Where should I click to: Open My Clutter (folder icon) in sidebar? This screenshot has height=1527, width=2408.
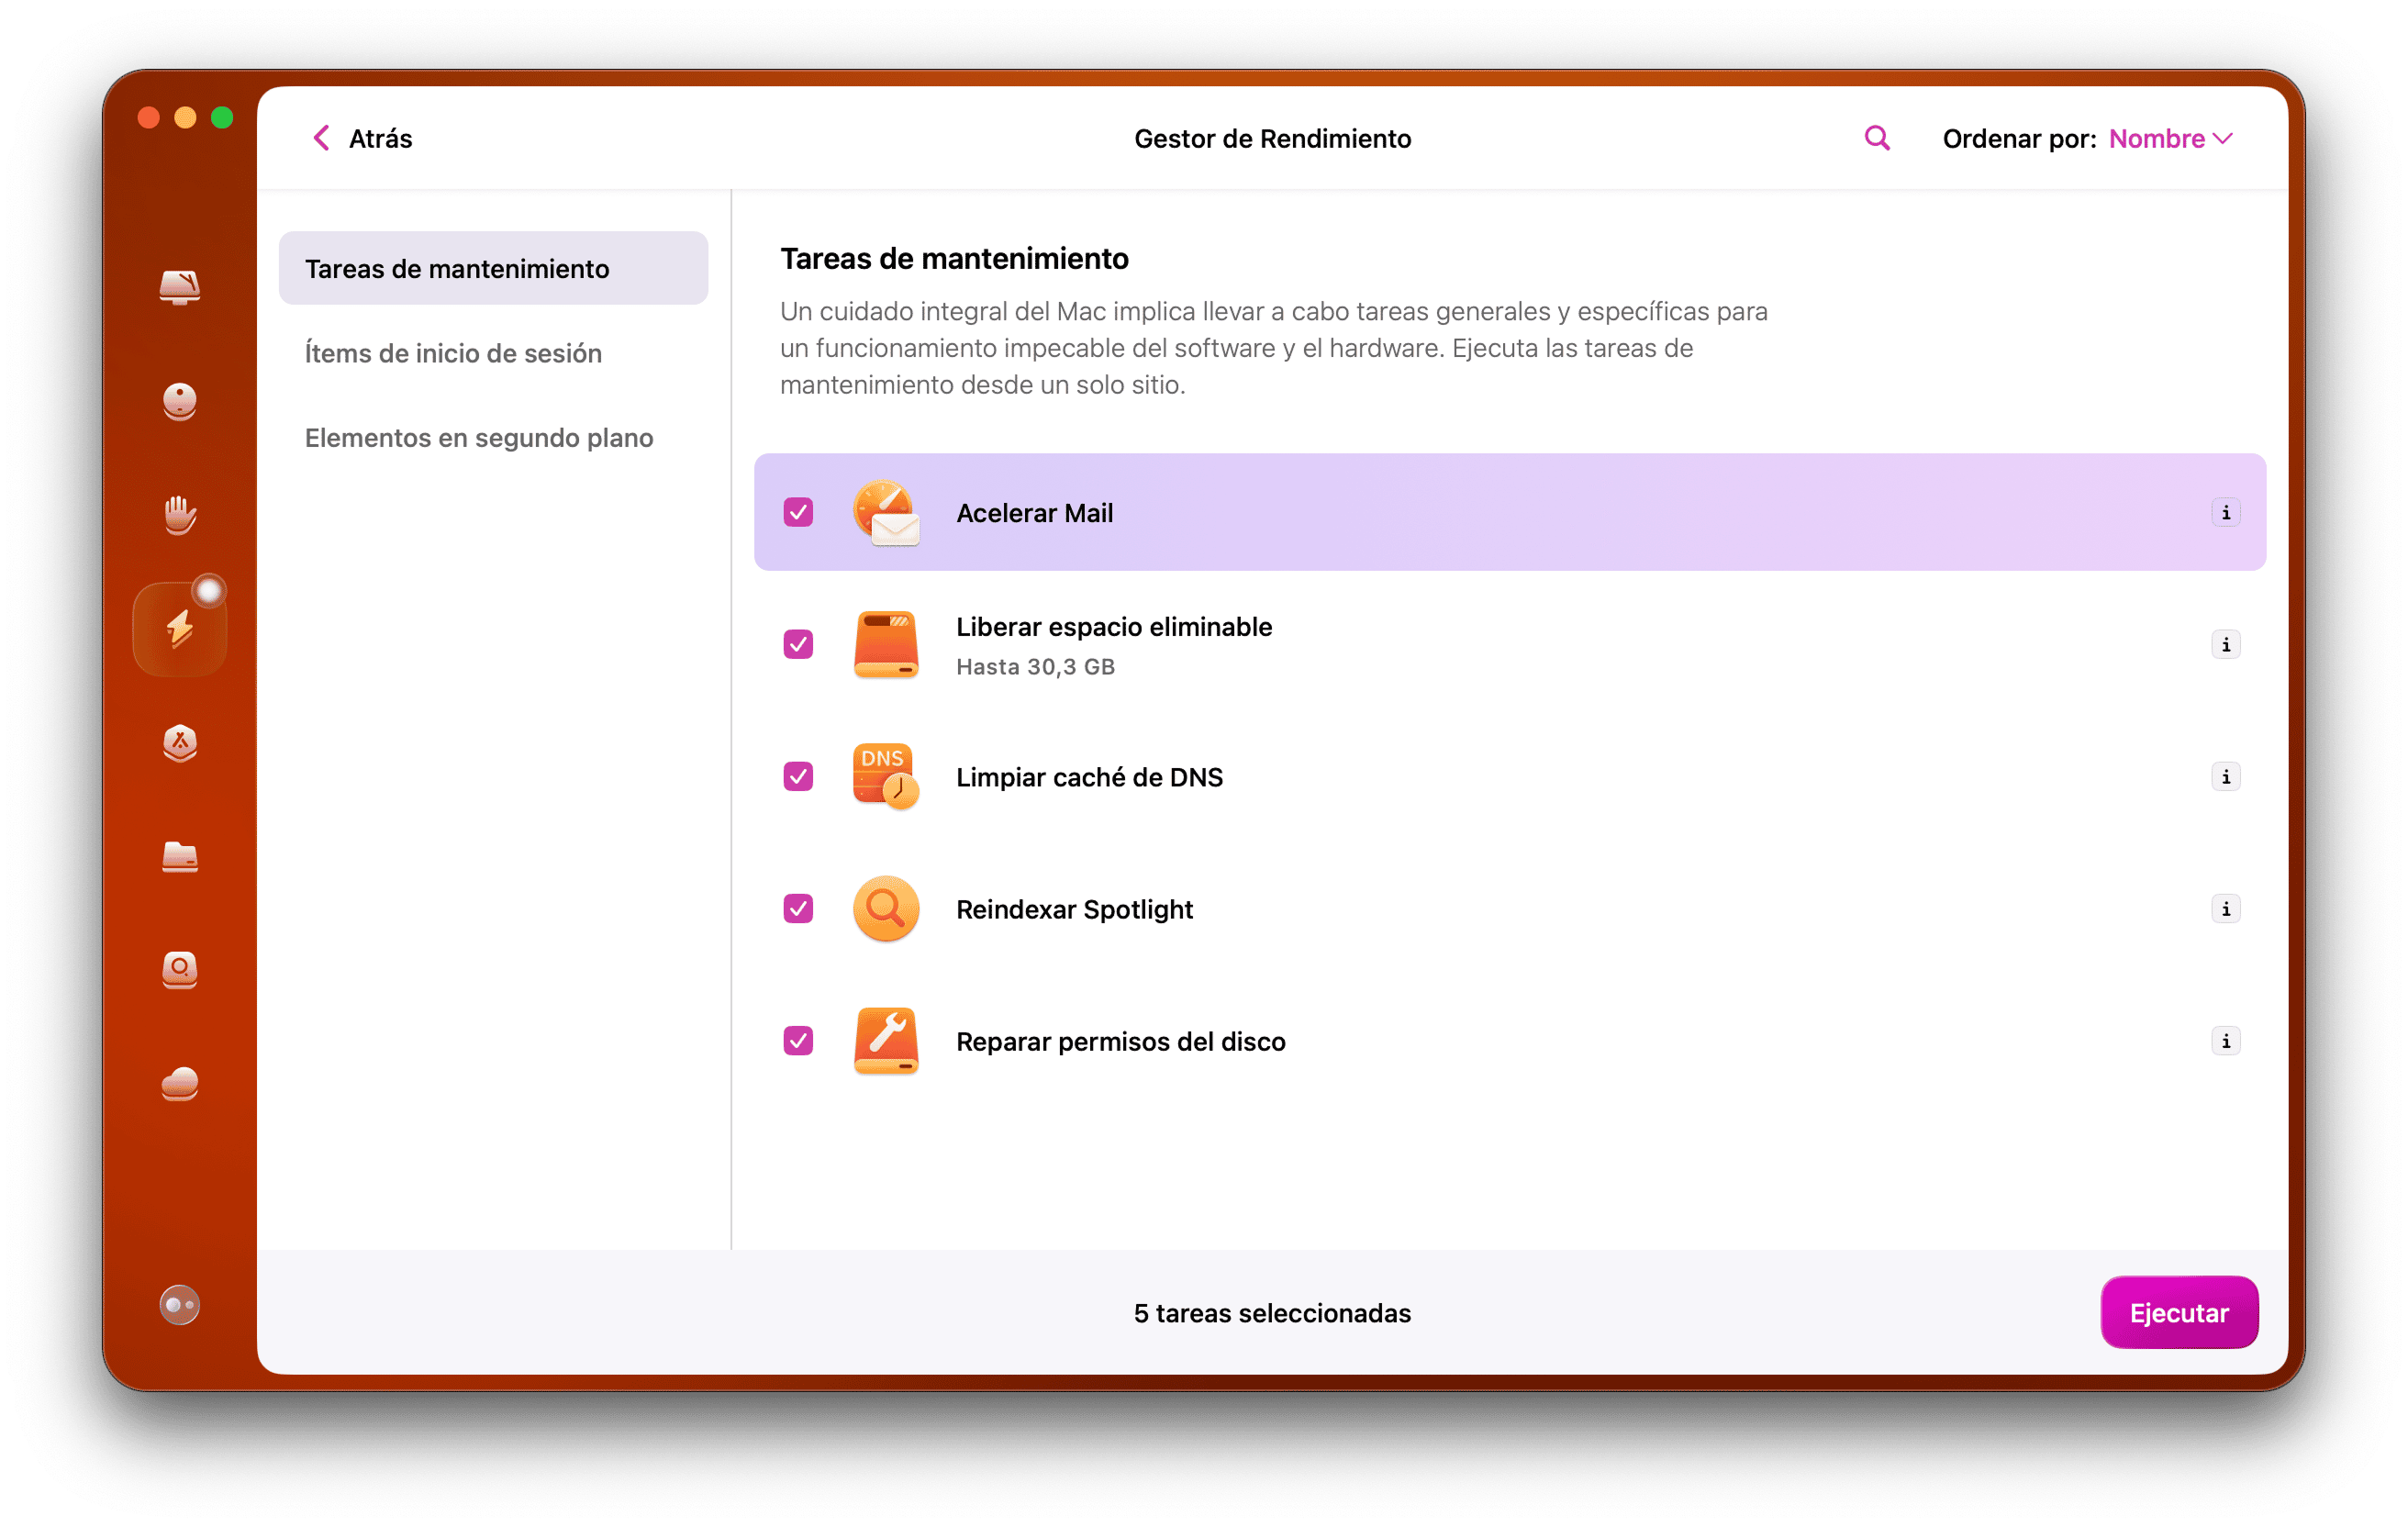[179, 857]
